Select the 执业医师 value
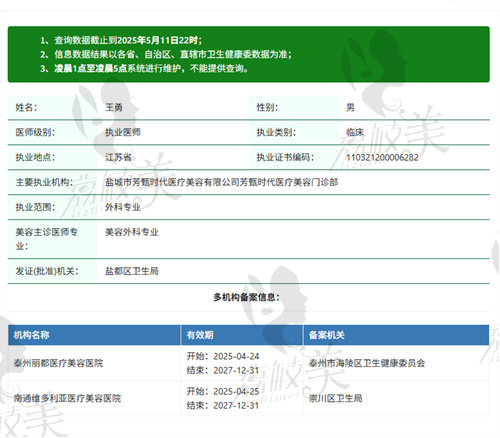The width and height of the screenshot is (500, 438). 123,132
